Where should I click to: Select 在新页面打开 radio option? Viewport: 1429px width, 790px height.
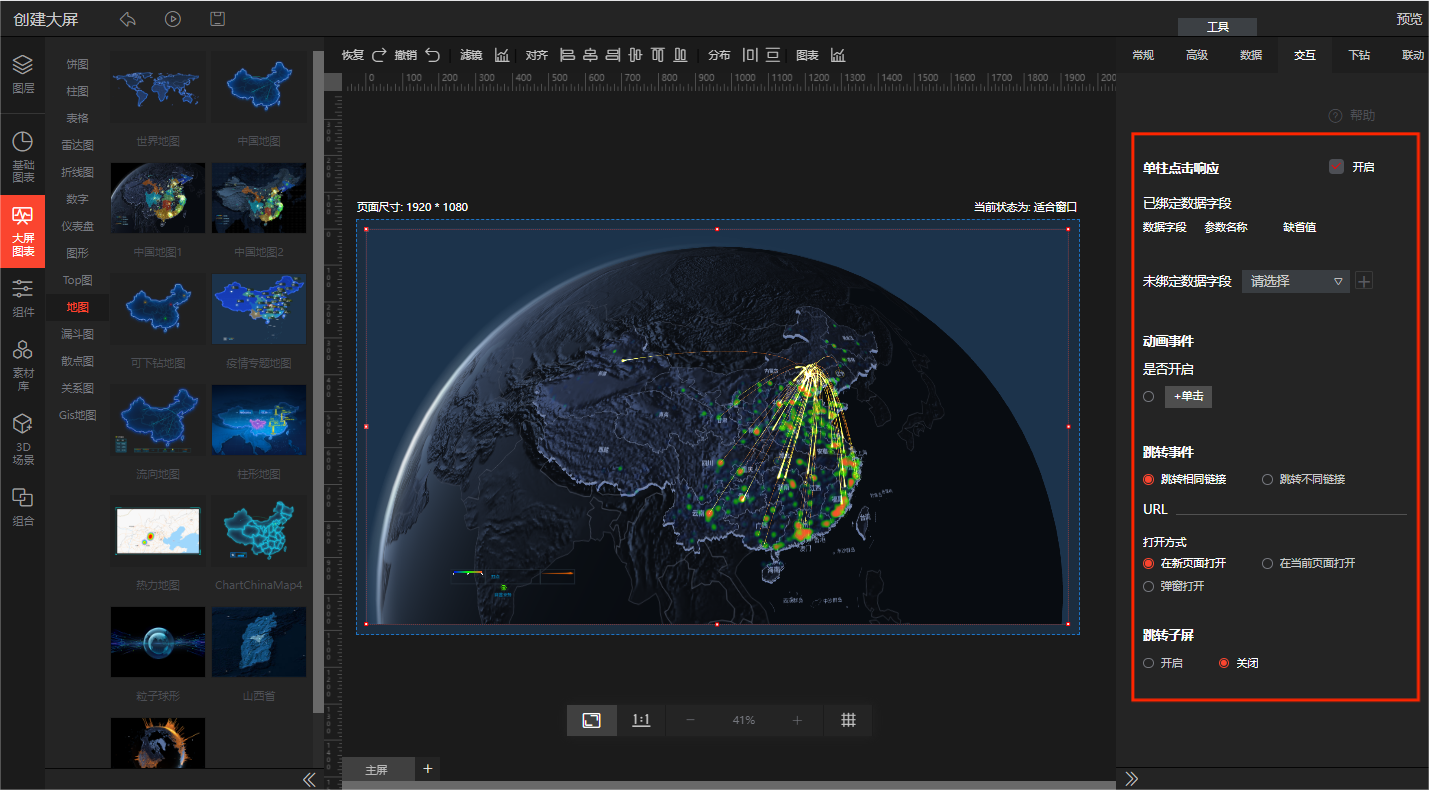1149,564
